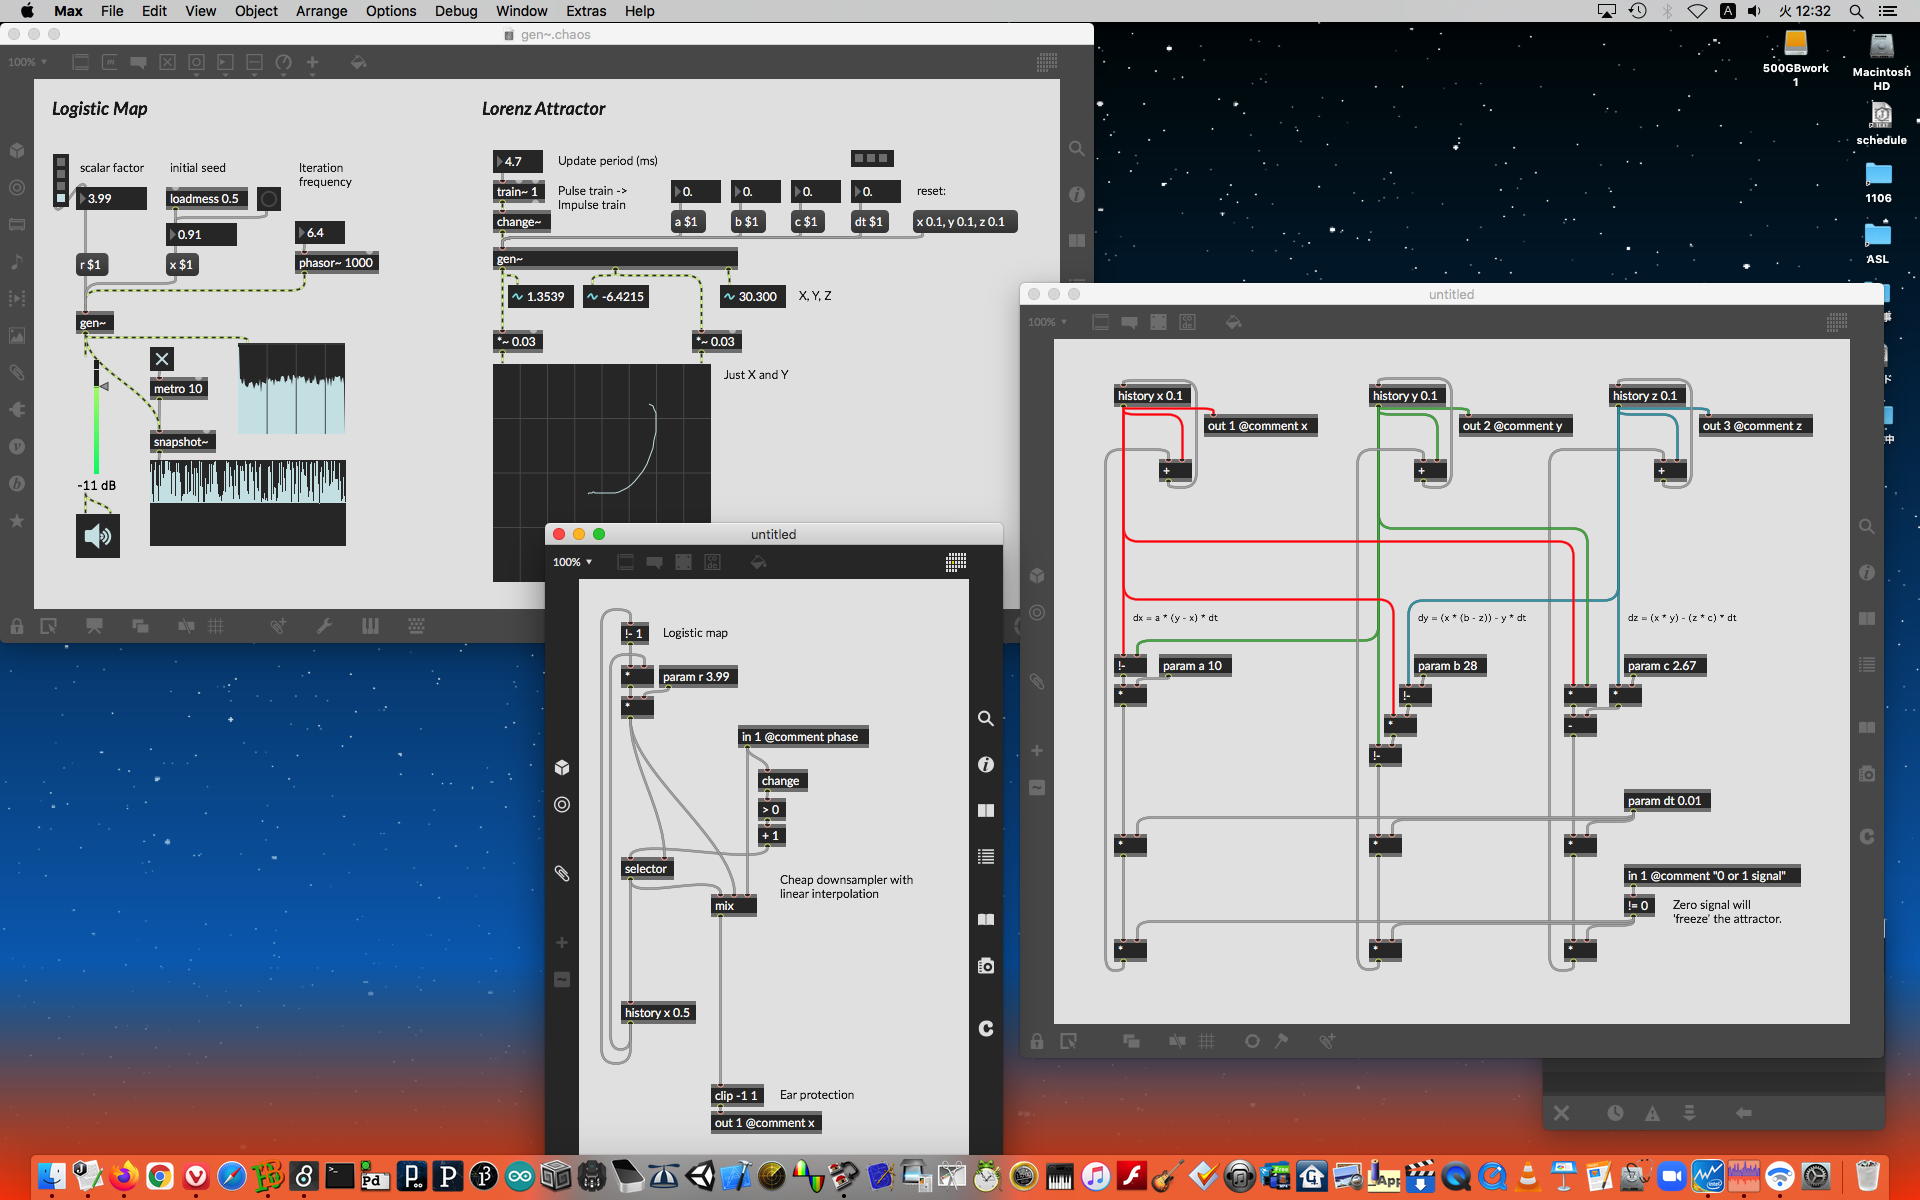Open the object cube icon in the front gen sidebar

562,767
